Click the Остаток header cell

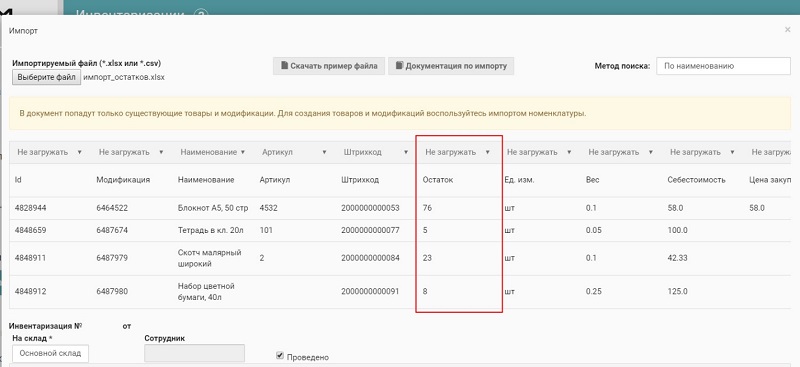tap(438, 180)
